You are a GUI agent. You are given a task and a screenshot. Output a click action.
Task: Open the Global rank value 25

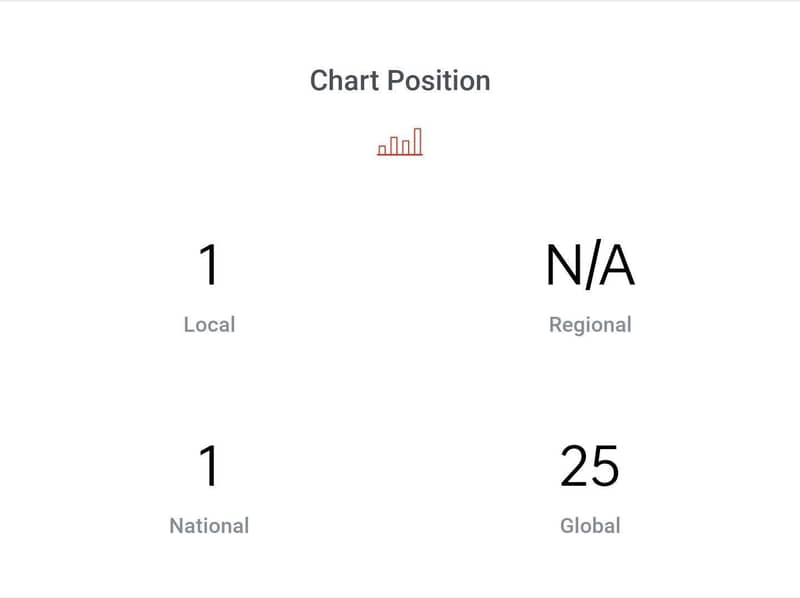(x=590, y=466)
